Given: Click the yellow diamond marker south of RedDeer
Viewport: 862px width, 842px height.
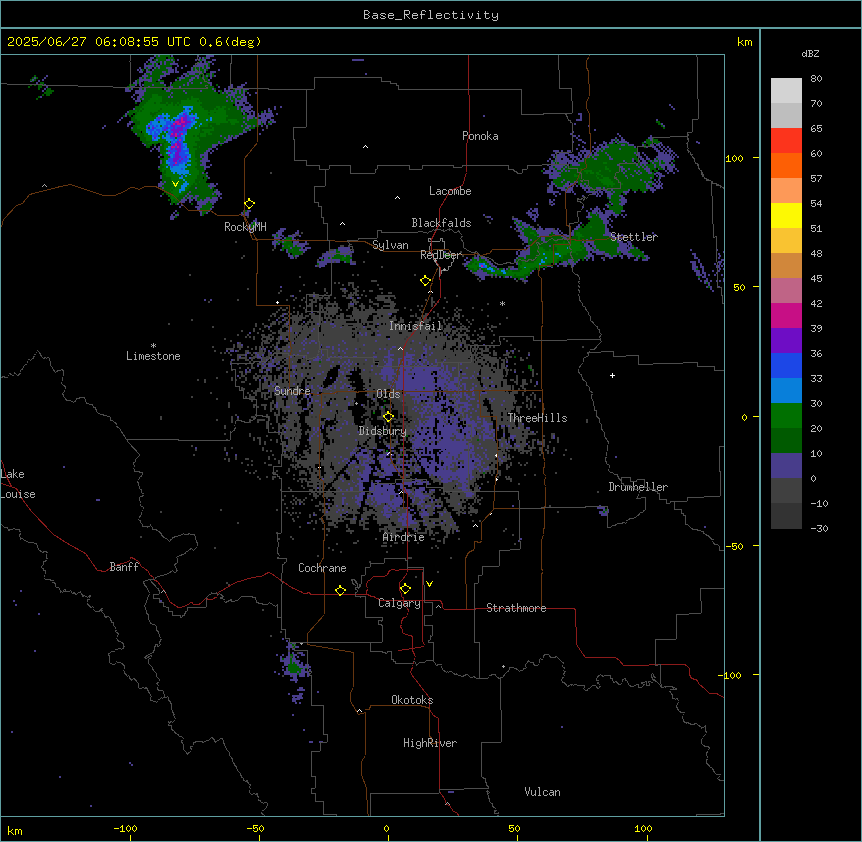Looking at the screenshot, I should (x=425, y=281).
